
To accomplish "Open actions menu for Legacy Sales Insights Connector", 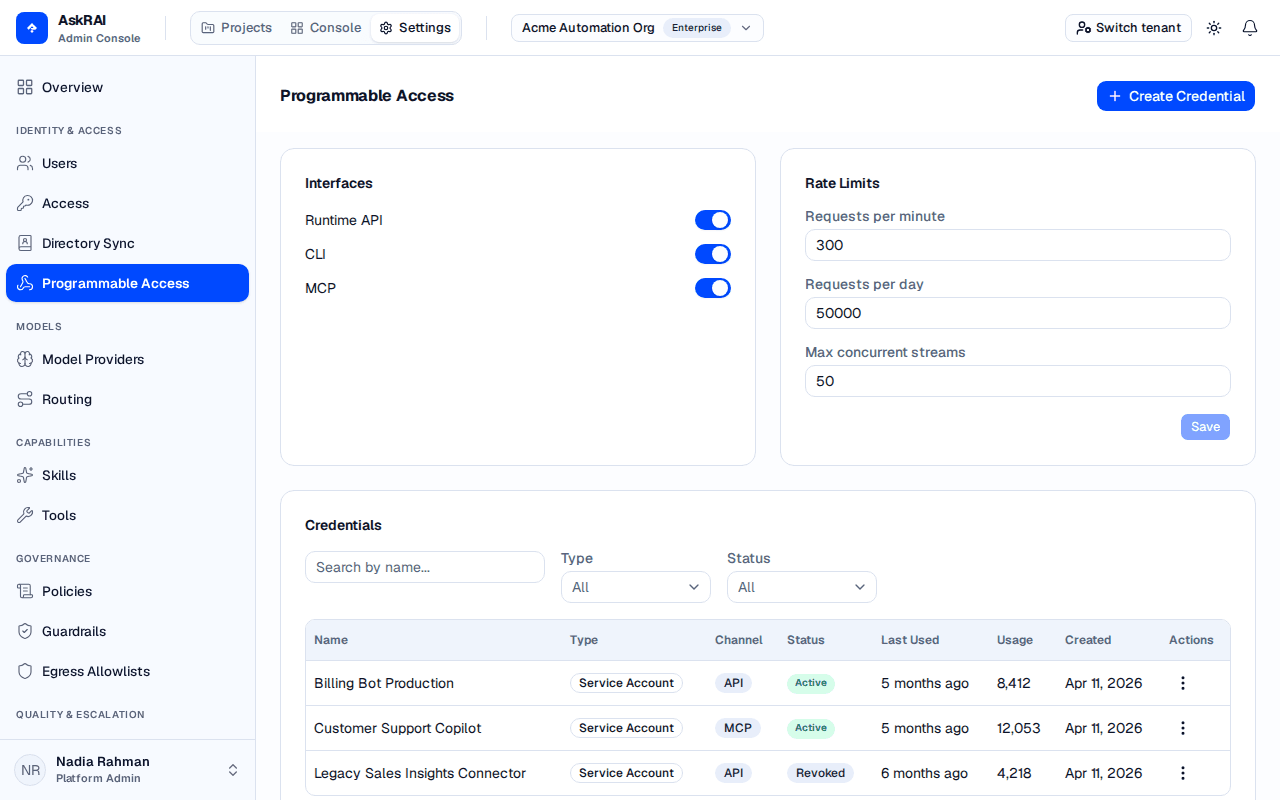I will pyautogui.click(x=1183, y=773).
